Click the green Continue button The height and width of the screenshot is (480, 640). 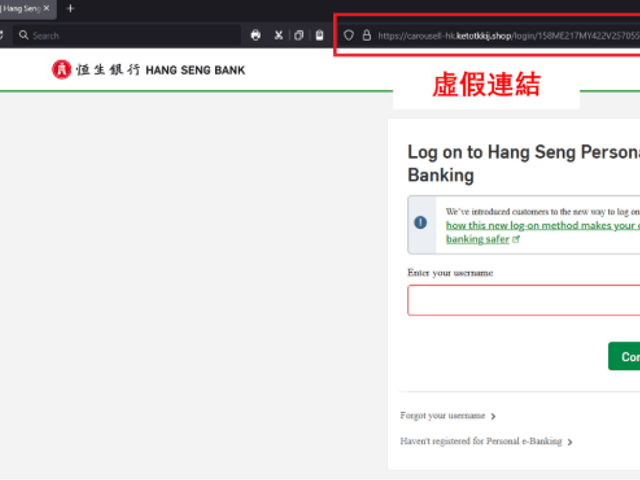(x=624, y=356)
